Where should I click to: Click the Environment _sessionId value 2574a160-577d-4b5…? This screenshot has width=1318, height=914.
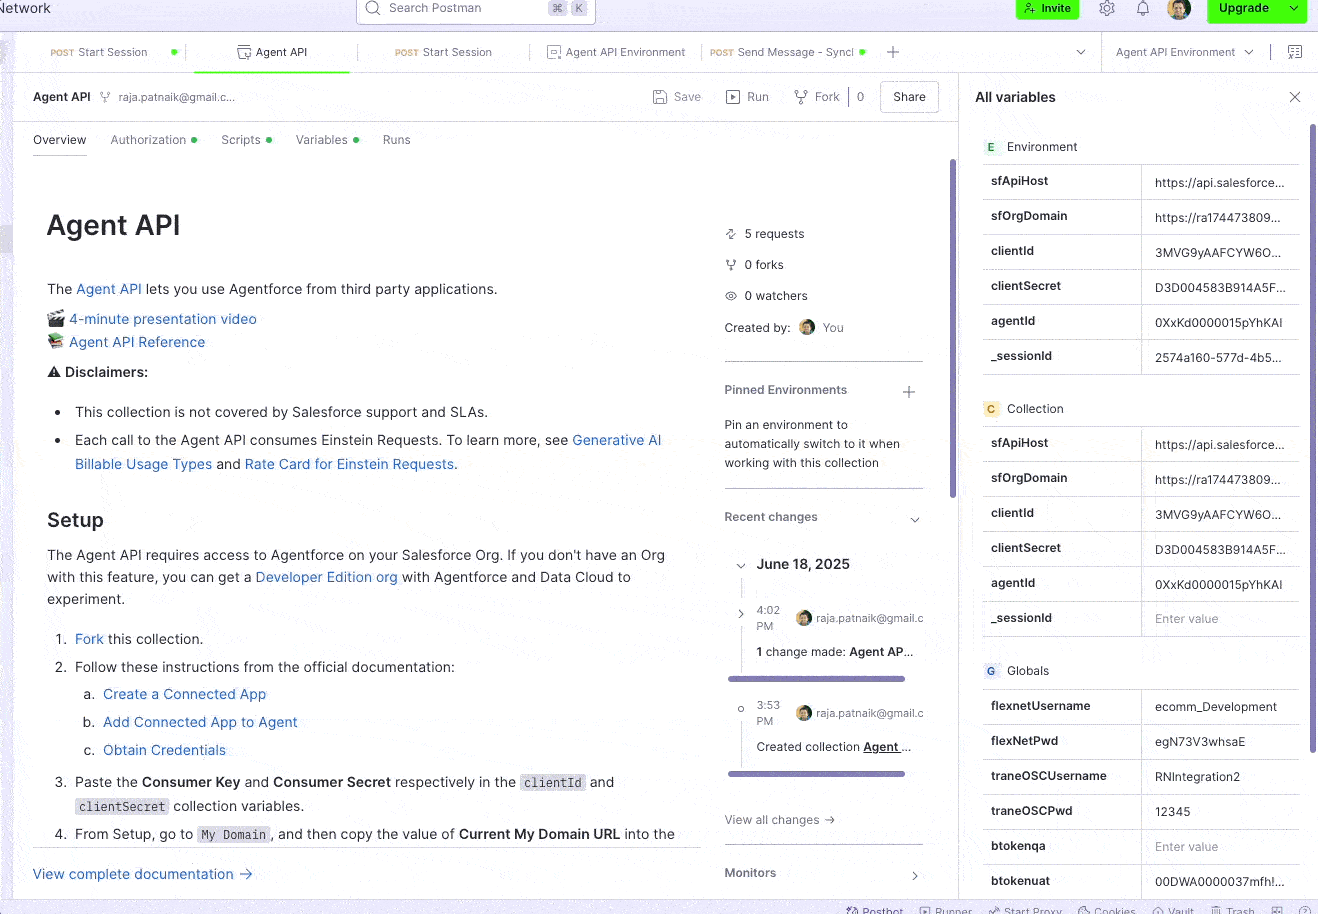[1220, 357]
